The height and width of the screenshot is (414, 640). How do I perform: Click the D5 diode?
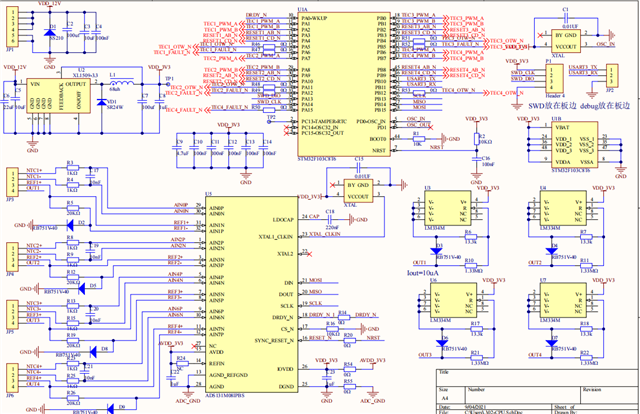tap(81, 289)
